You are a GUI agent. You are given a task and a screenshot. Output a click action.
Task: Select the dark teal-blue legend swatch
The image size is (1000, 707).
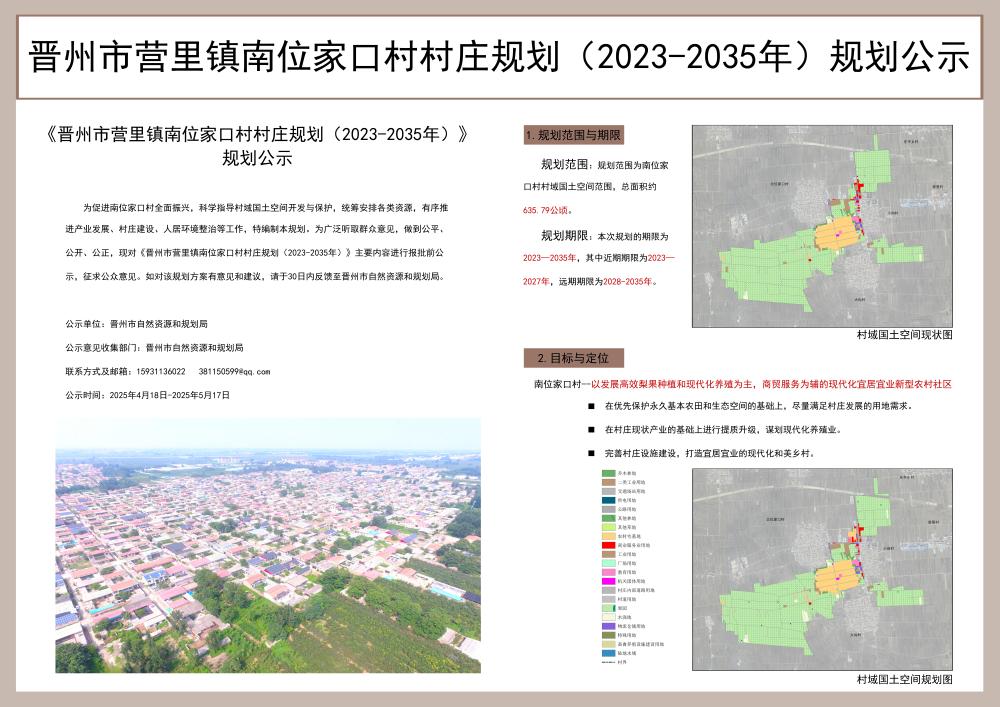[x=608, y=500]
